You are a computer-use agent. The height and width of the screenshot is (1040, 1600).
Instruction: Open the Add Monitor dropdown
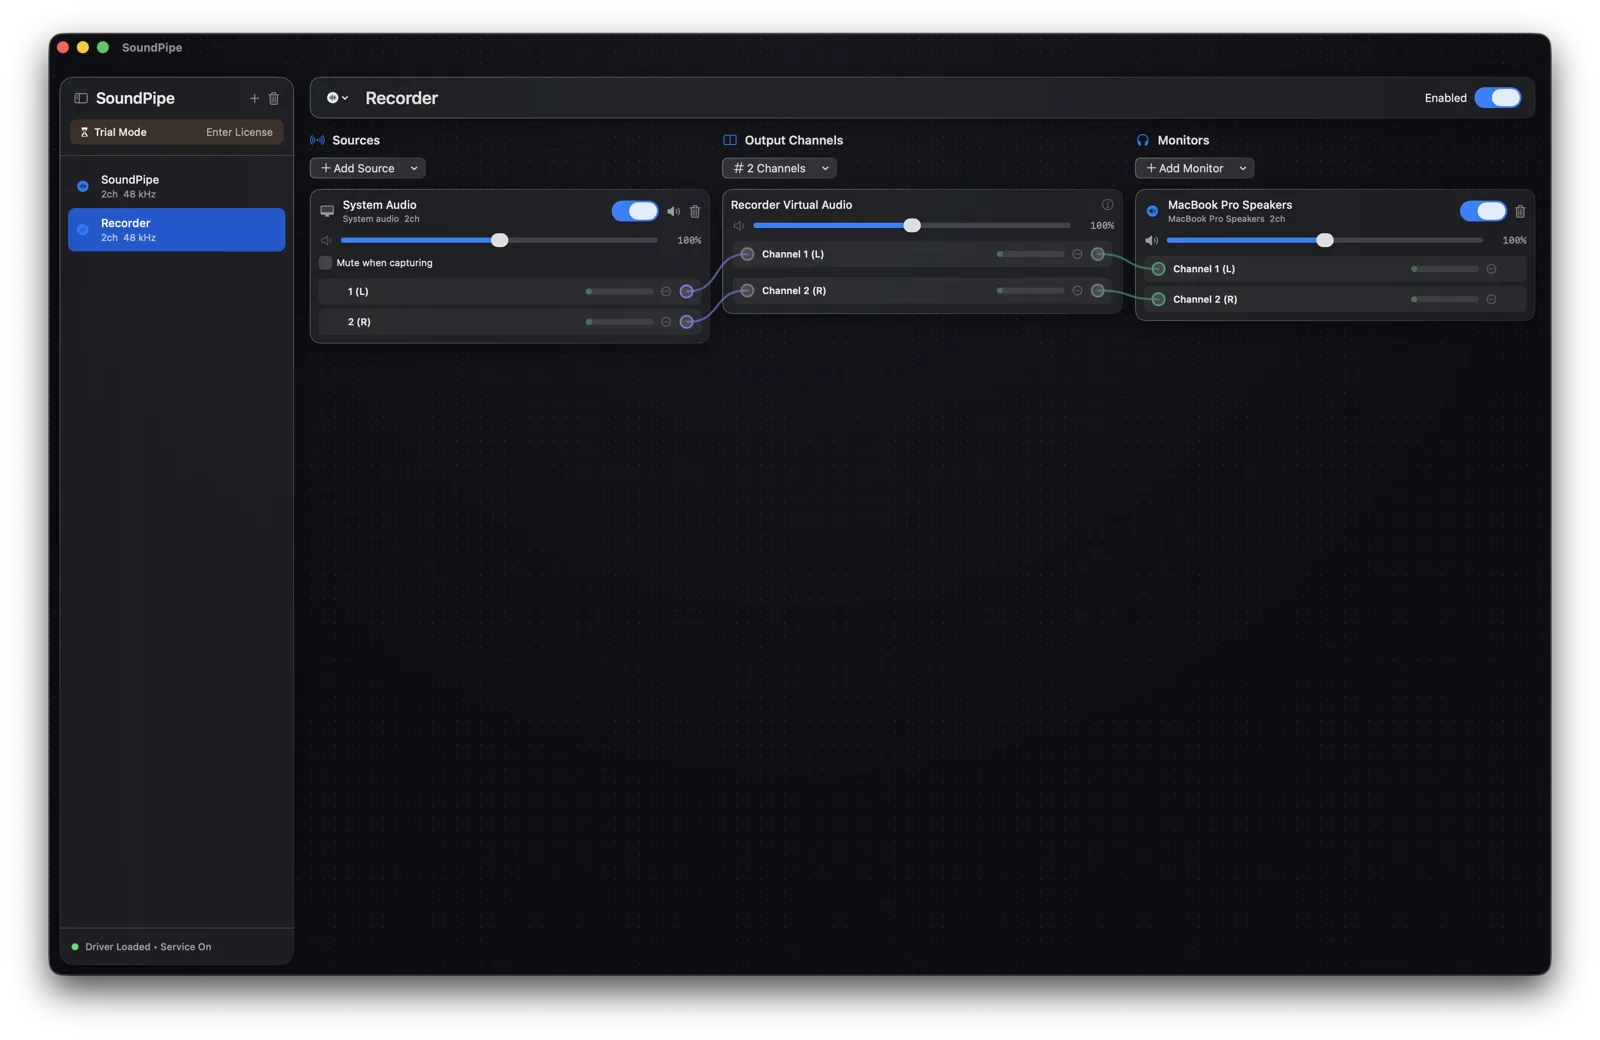pos(1194,168)
